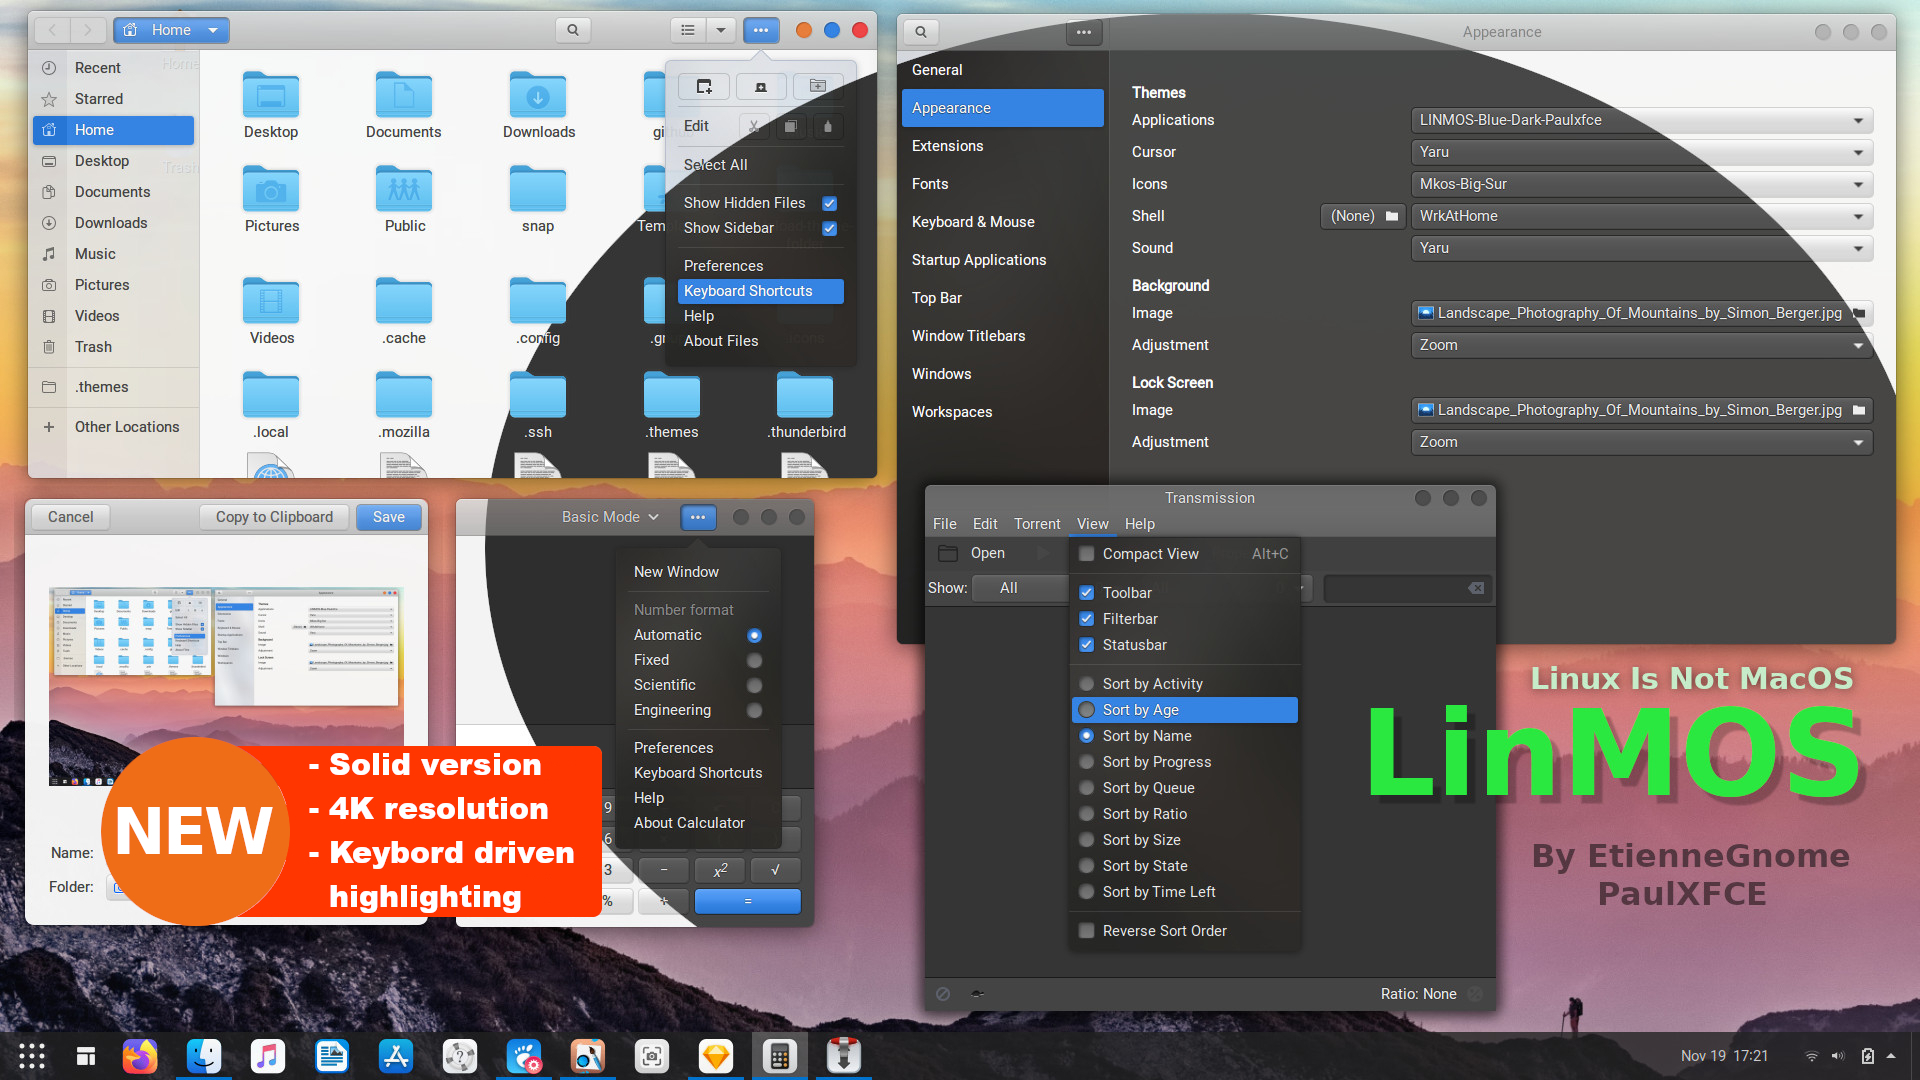
Task: Select Fixed number format radio
Action: pos(754,660)
